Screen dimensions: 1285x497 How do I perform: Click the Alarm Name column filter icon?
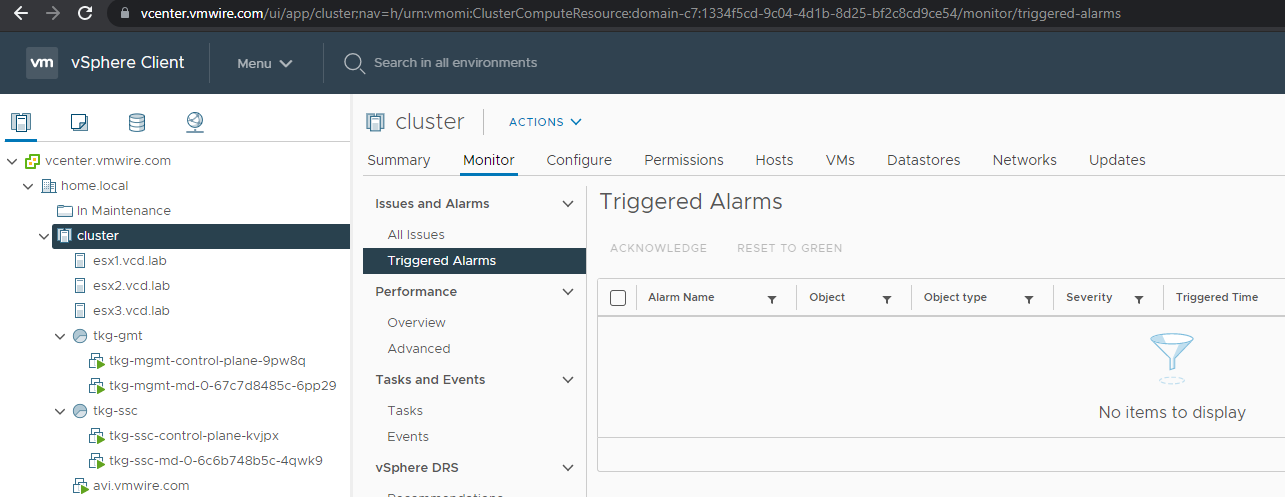(x=772, y=299)
